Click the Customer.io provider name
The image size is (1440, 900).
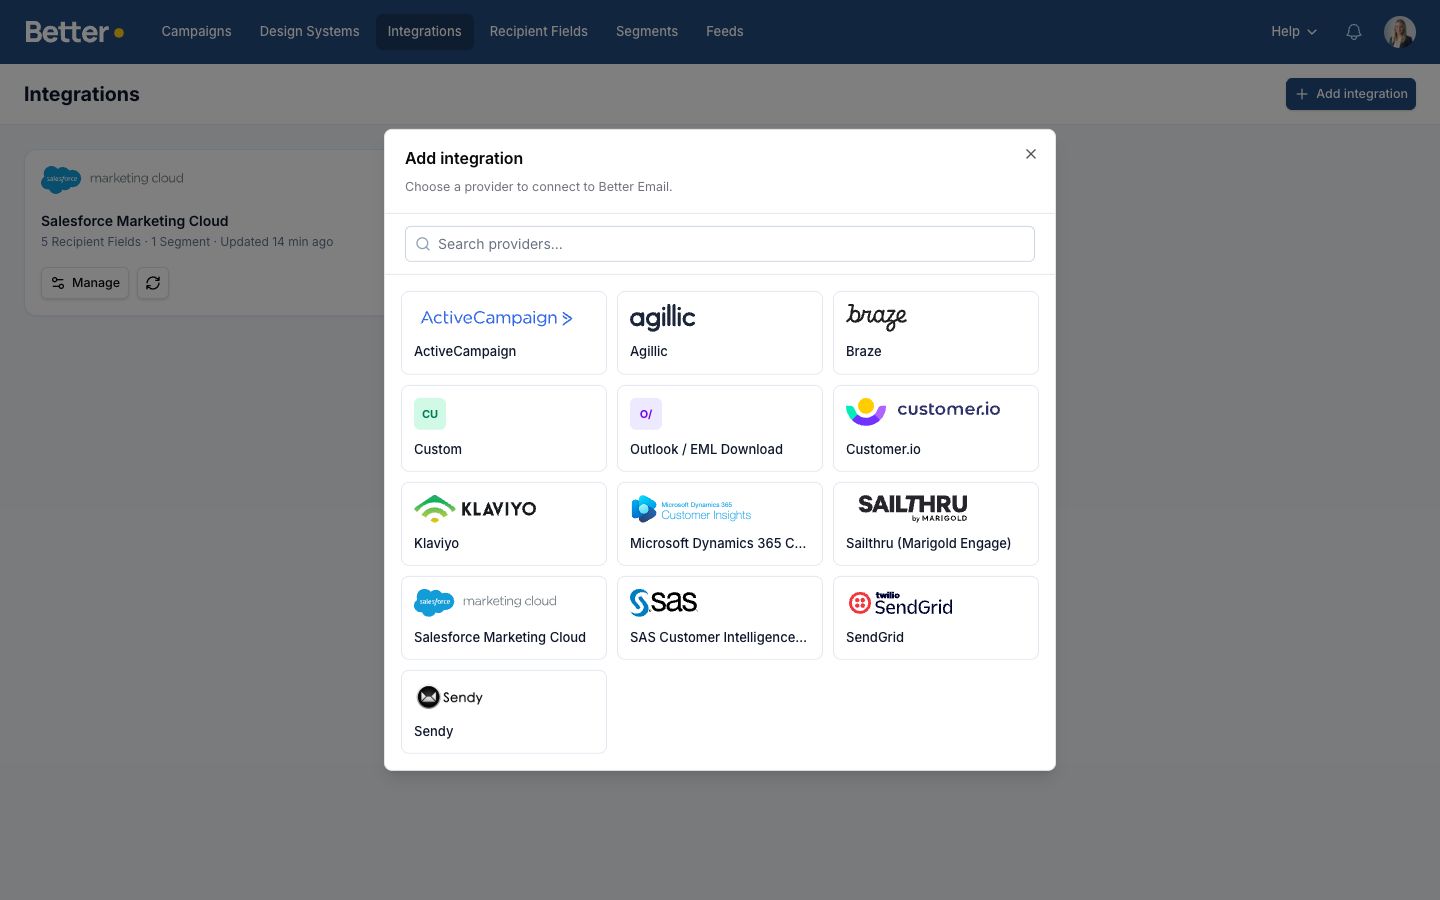click(884, 449)
